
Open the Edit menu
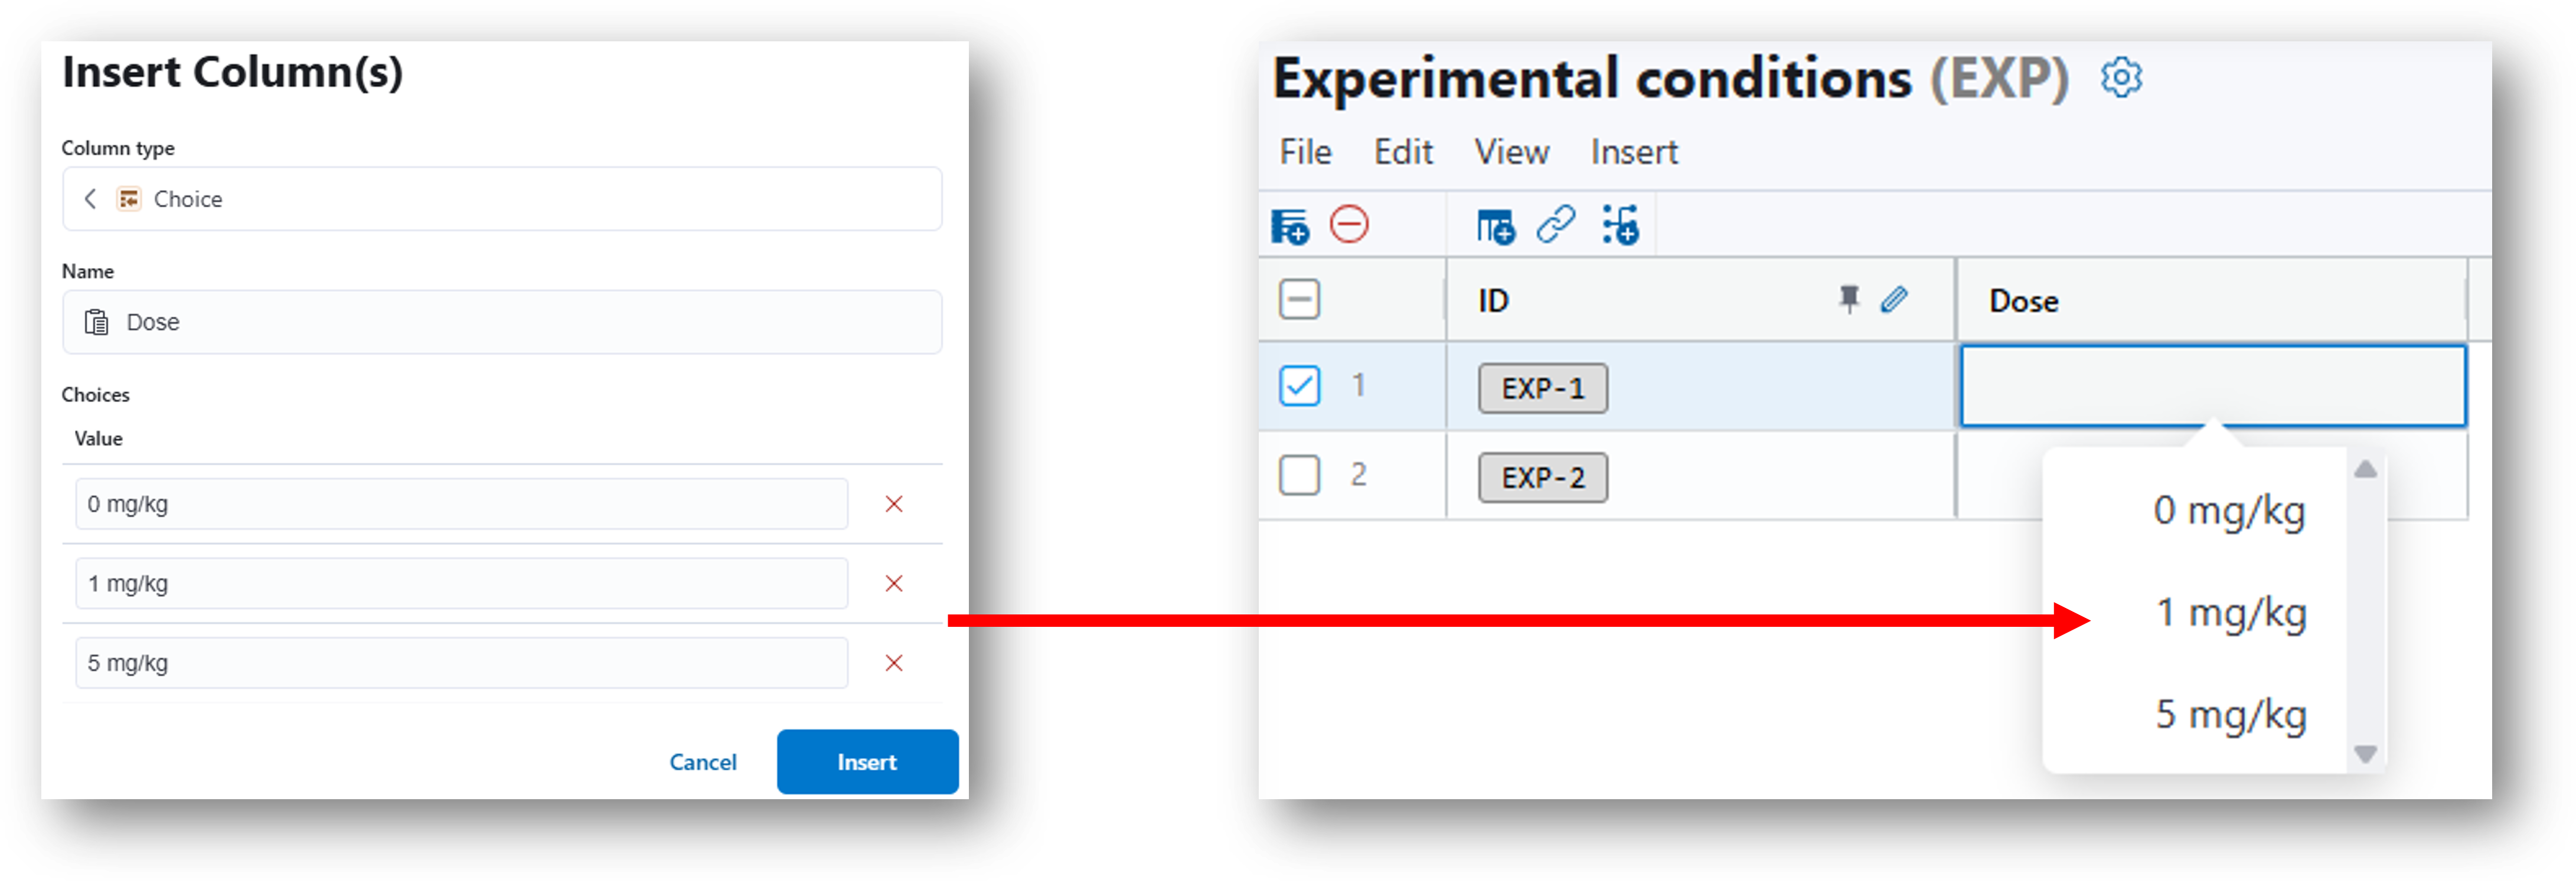click(1403, 152)
